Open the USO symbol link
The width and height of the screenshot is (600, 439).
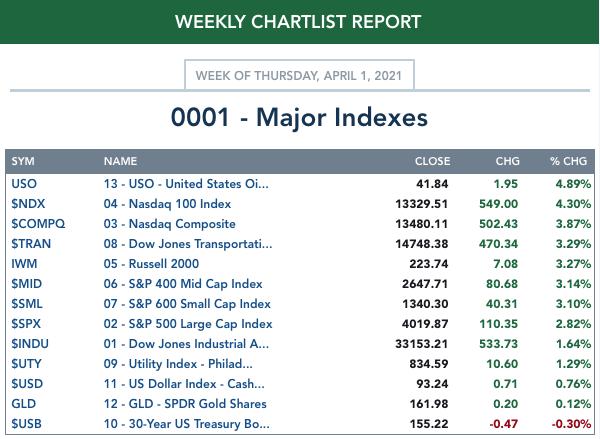[24, 184]
